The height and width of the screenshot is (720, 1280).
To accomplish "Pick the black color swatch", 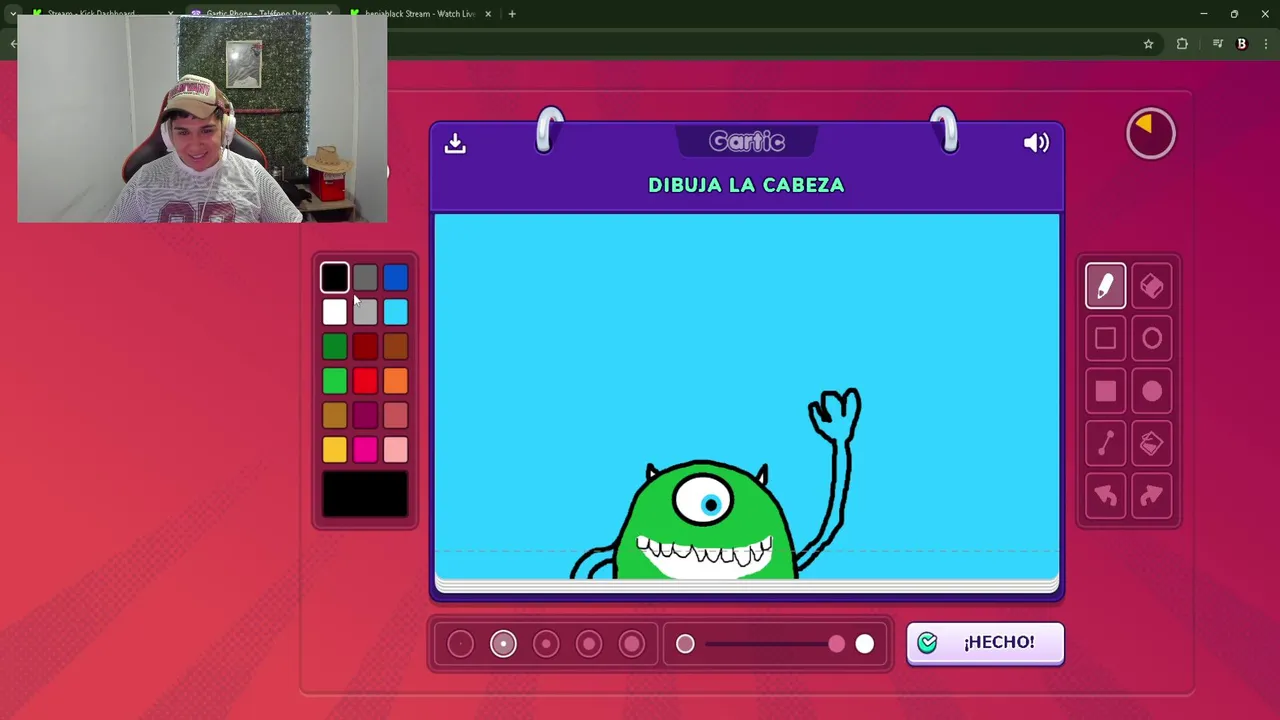I will coord(335,278).
